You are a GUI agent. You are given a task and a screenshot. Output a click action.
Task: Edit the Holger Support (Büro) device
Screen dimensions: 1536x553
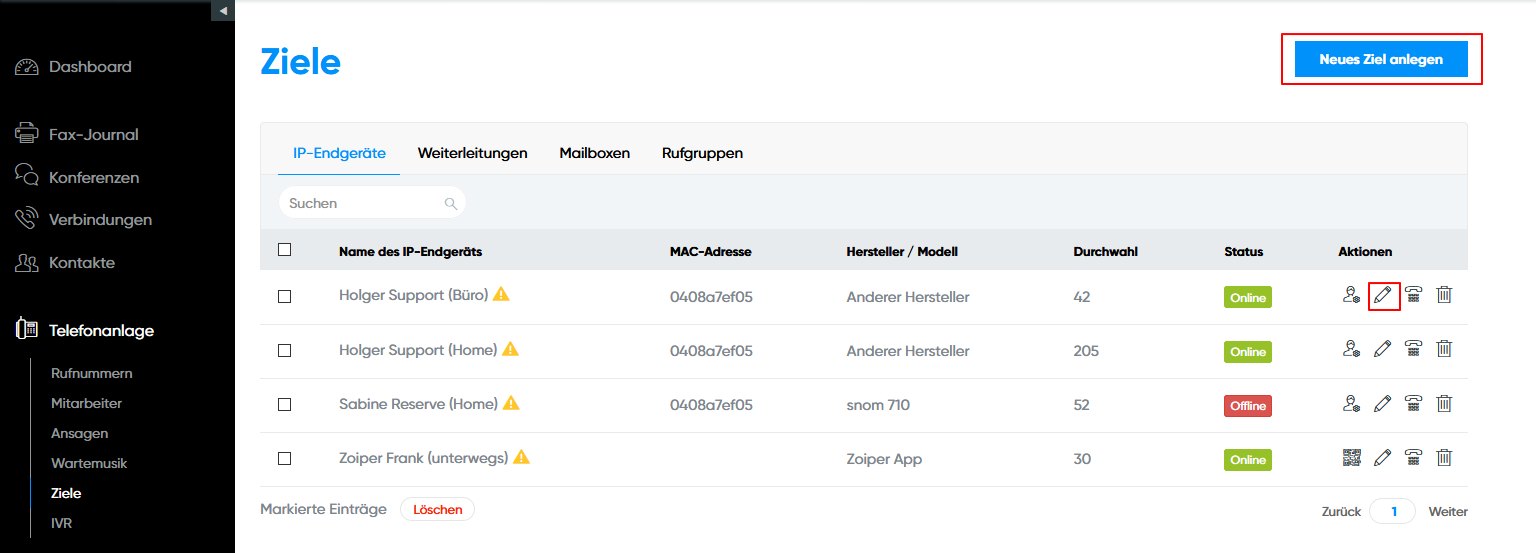tap(1383, 296)
